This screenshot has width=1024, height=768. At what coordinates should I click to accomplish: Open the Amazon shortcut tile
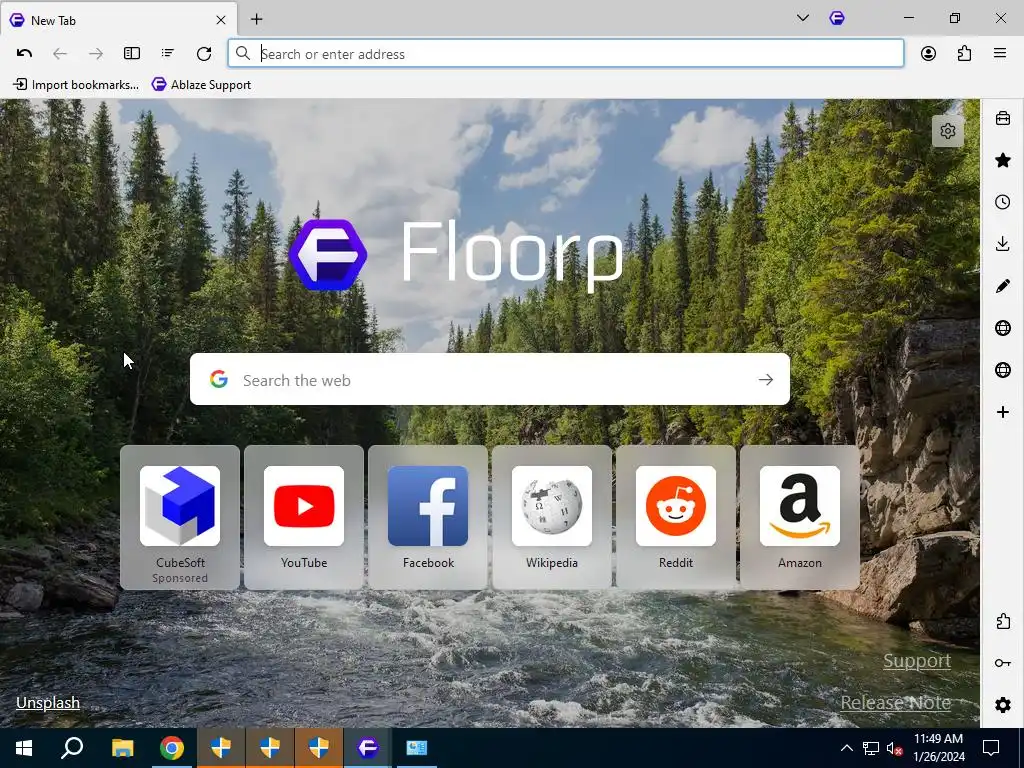click(800, 517)
